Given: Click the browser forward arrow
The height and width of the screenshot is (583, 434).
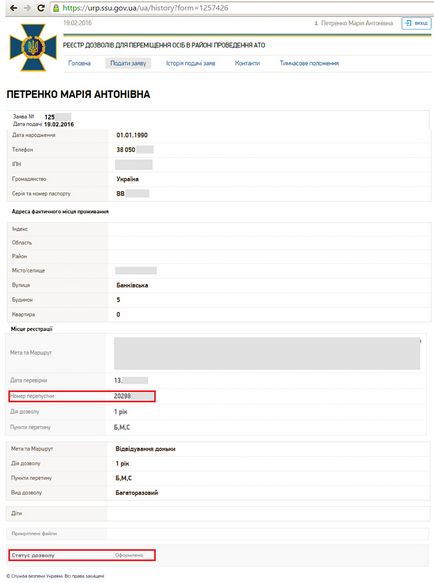Looking at the screenshot, I should (x=27, y=8).
